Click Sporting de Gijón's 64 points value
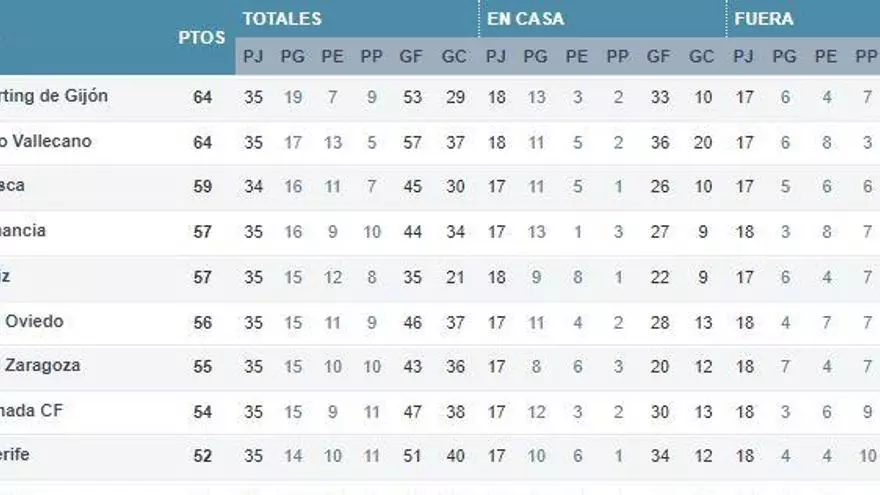 [x=203, y=97]
